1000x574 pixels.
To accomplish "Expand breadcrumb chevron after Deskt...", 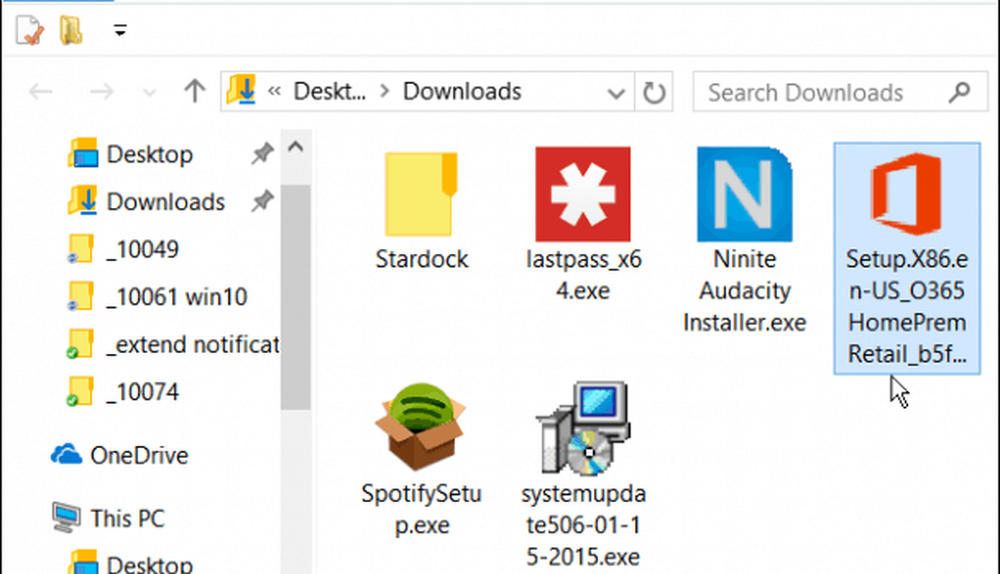I will (x=385, y=92).
